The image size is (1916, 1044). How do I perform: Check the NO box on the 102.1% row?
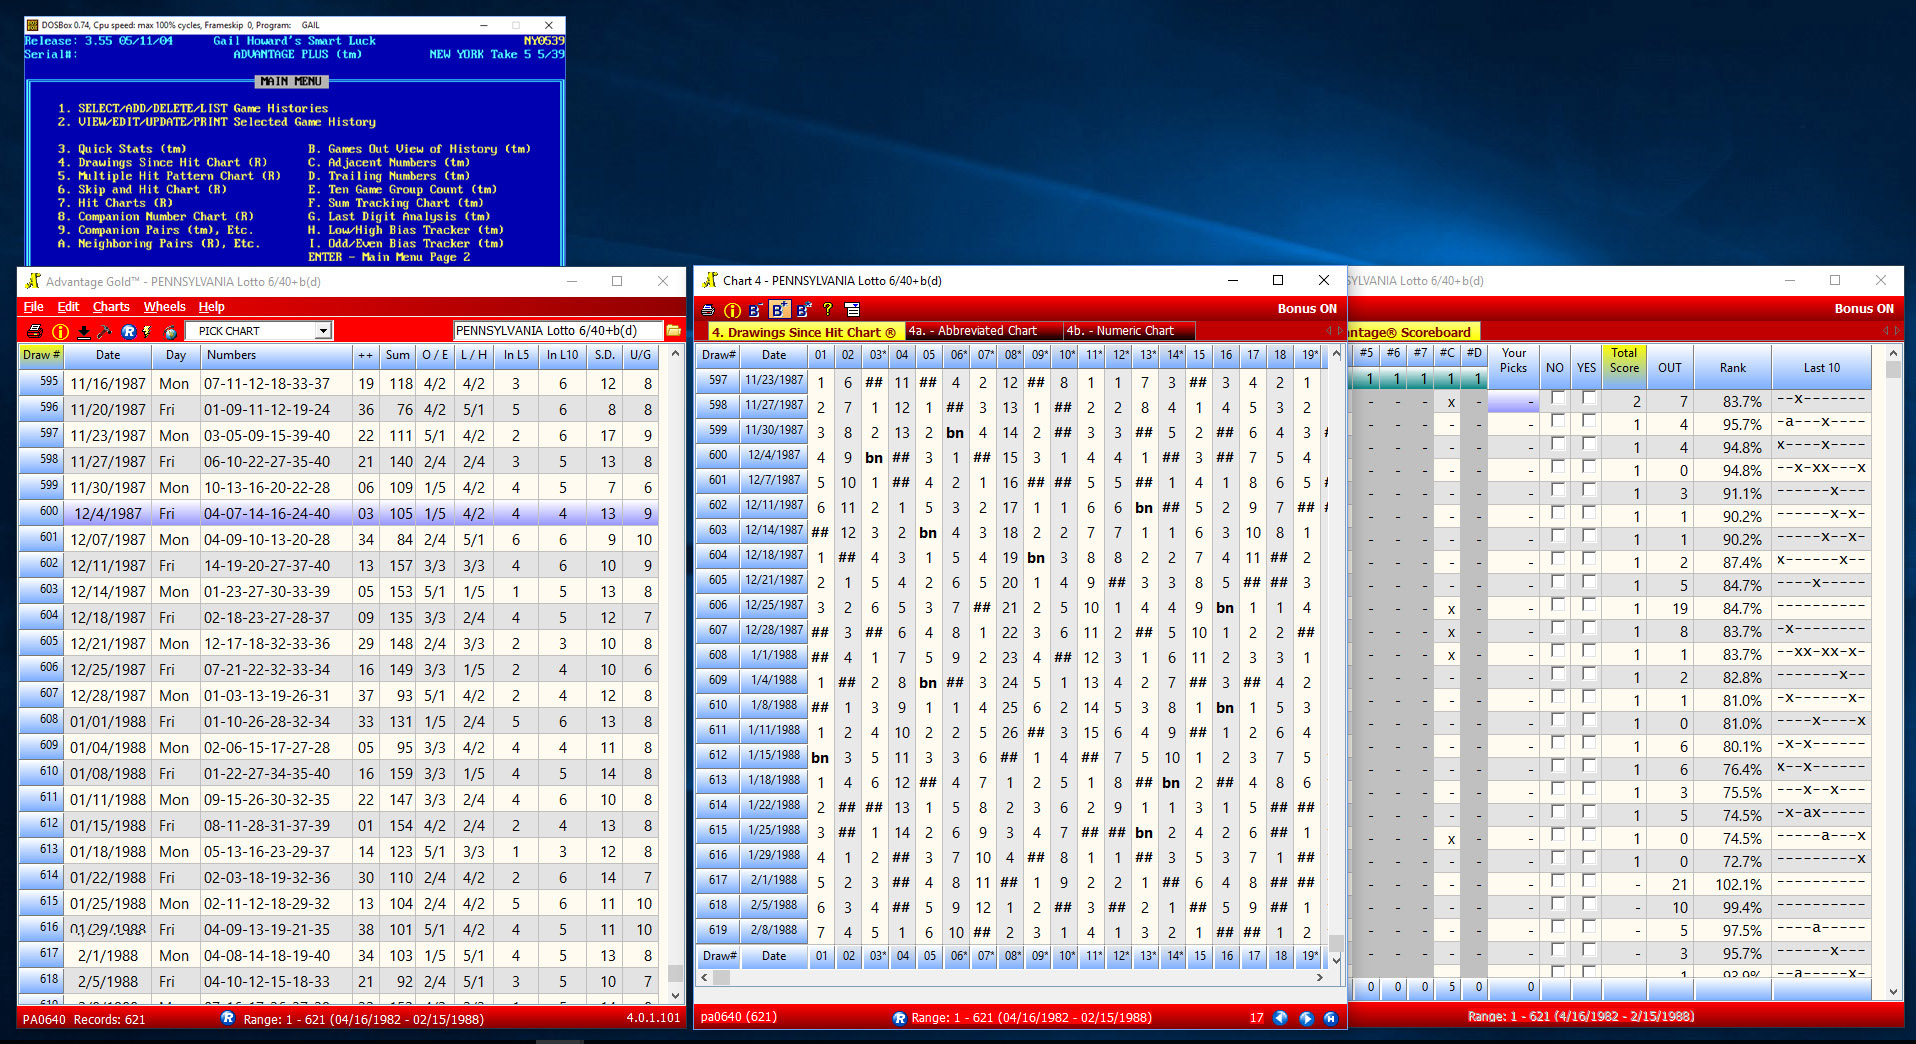pos(1557,881)
